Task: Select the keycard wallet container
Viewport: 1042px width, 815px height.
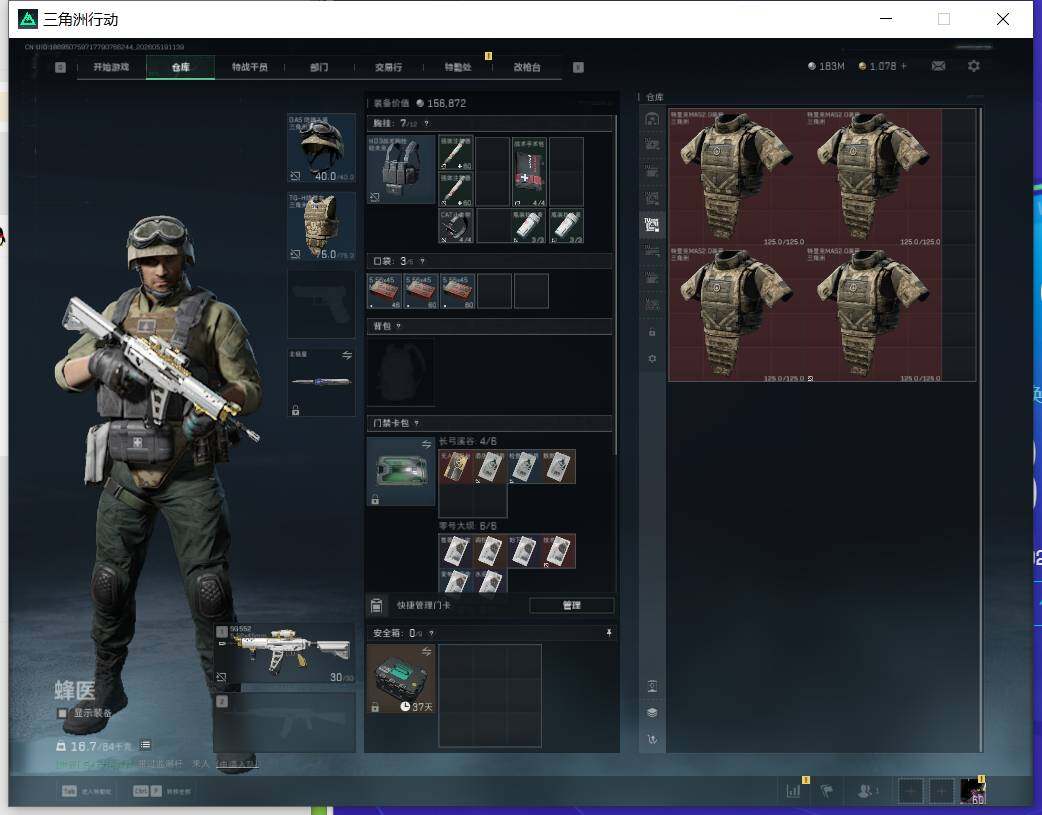Action: coord(401,471)
